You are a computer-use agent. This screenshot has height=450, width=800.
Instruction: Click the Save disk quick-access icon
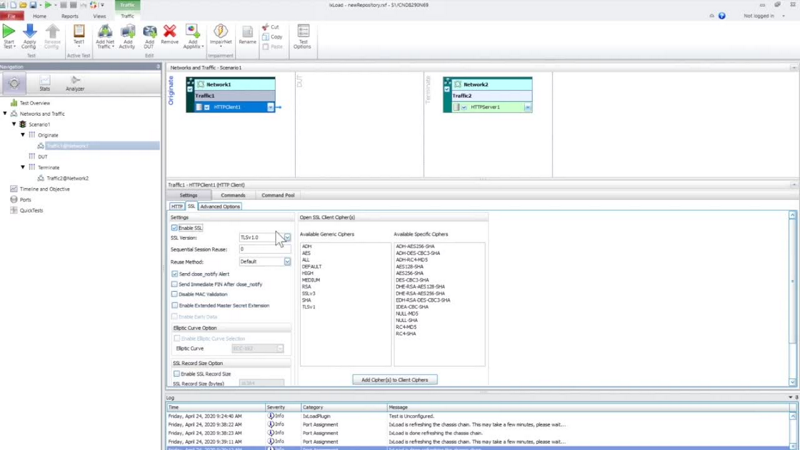point(33,5)
